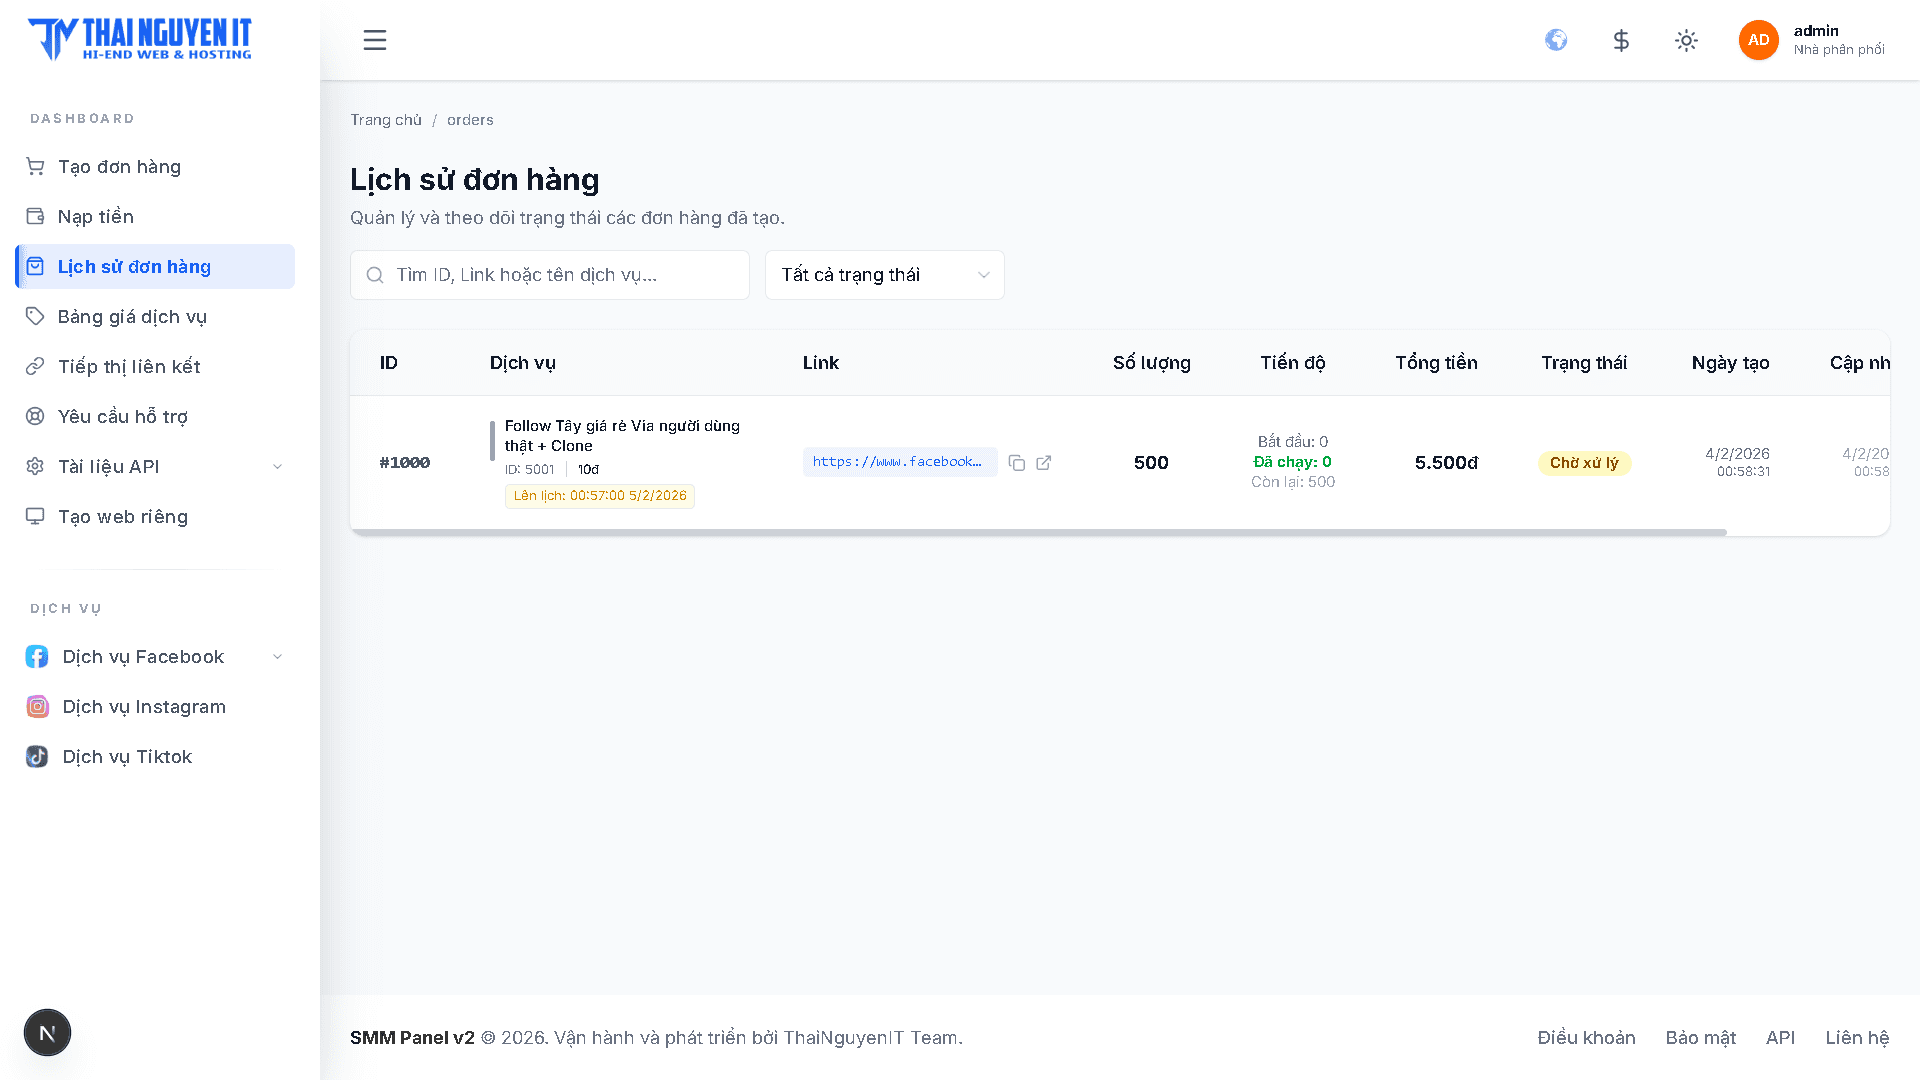Open order link in external tab
The width and height of the screenshot is (1920, 1080).
tap(1044, 462)
